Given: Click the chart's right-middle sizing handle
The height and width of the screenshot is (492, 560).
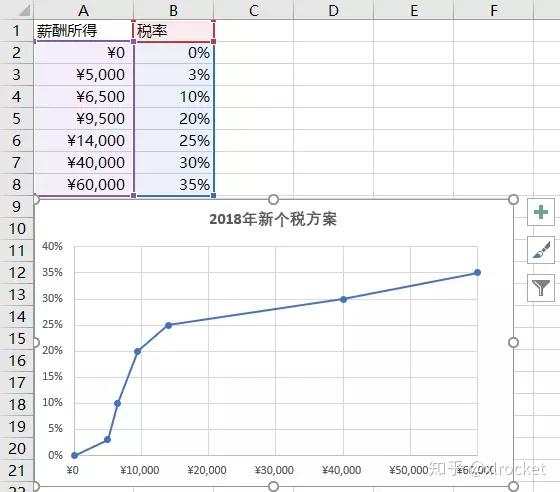Looking at the screenshot, I should click(513, 342).
